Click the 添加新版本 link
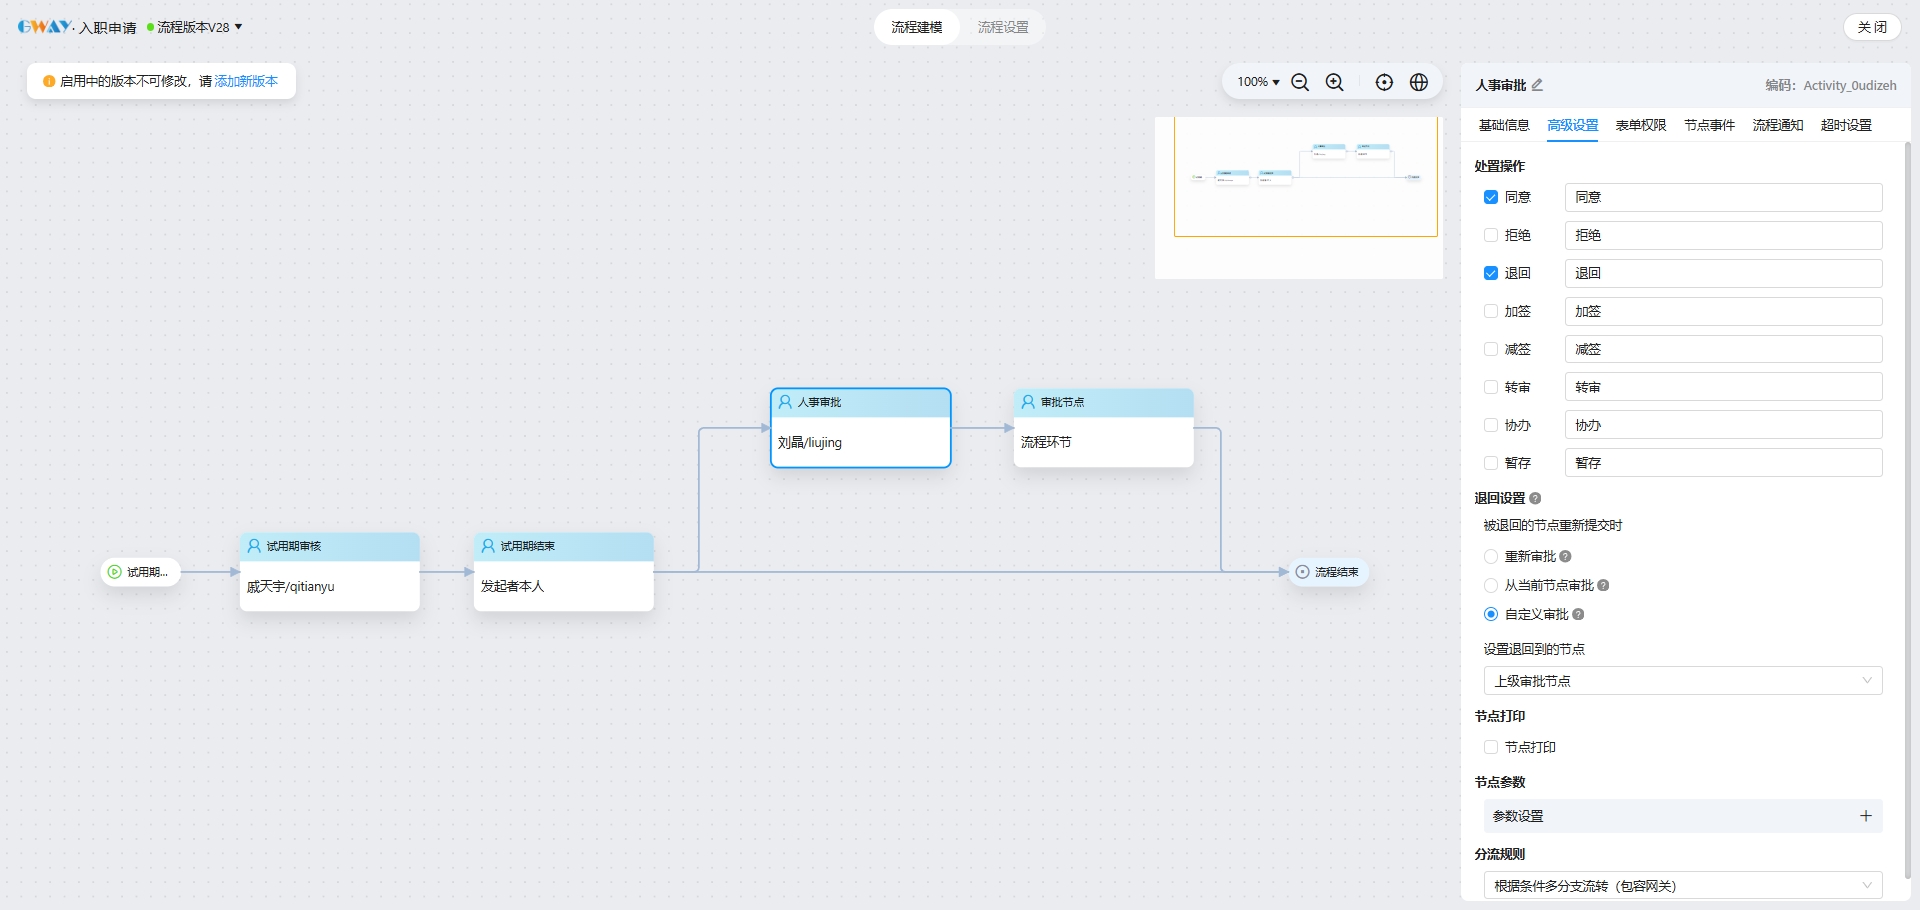This screenshot has width=1920, height=910. click(246, 81)
